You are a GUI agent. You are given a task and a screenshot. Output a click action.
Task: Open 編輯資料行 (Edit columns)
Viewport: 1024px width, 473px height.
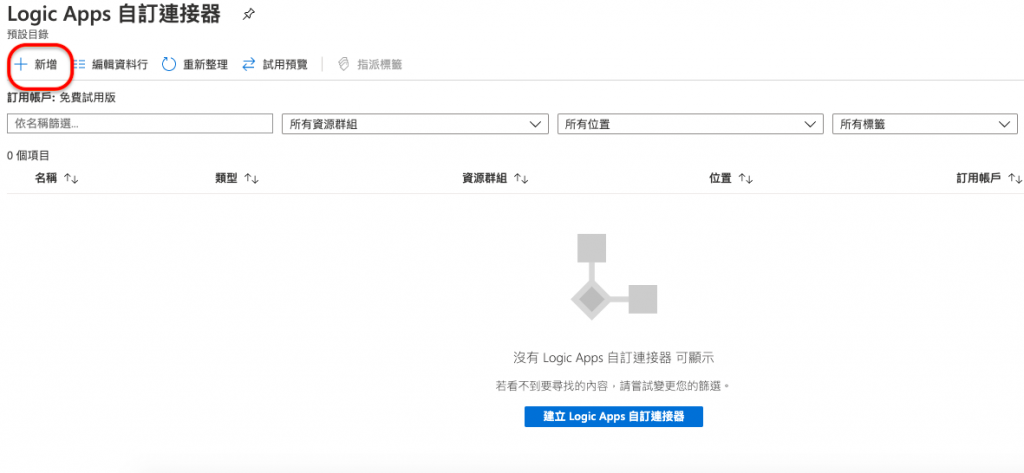click(x=110, y=64)
